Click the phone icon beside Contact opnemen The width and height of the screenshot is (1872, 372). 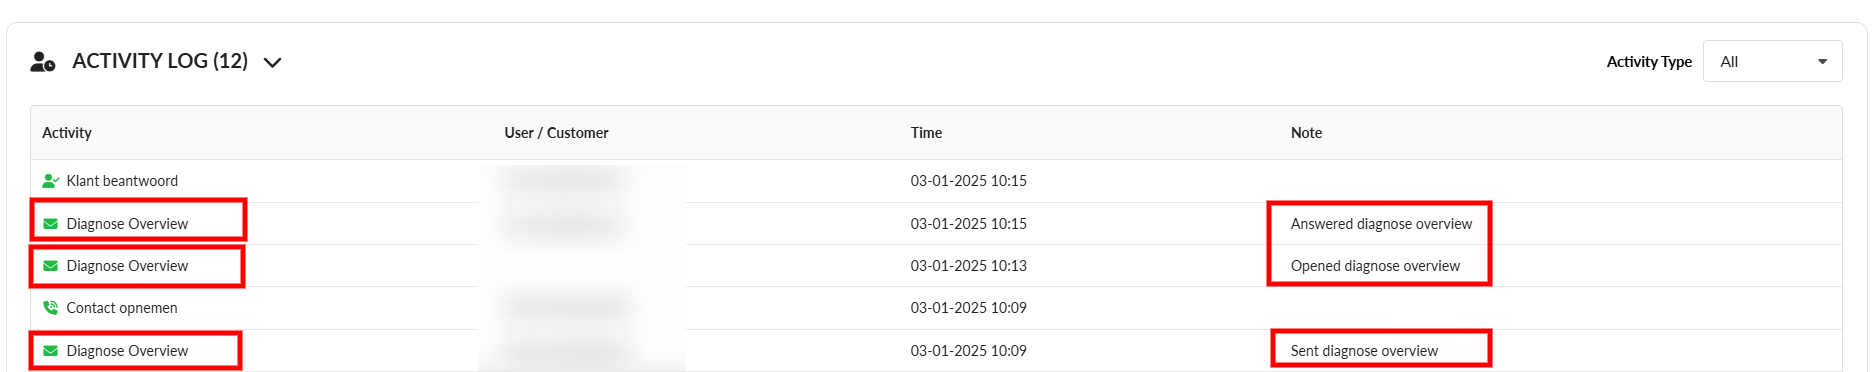(x=50, y=308)
